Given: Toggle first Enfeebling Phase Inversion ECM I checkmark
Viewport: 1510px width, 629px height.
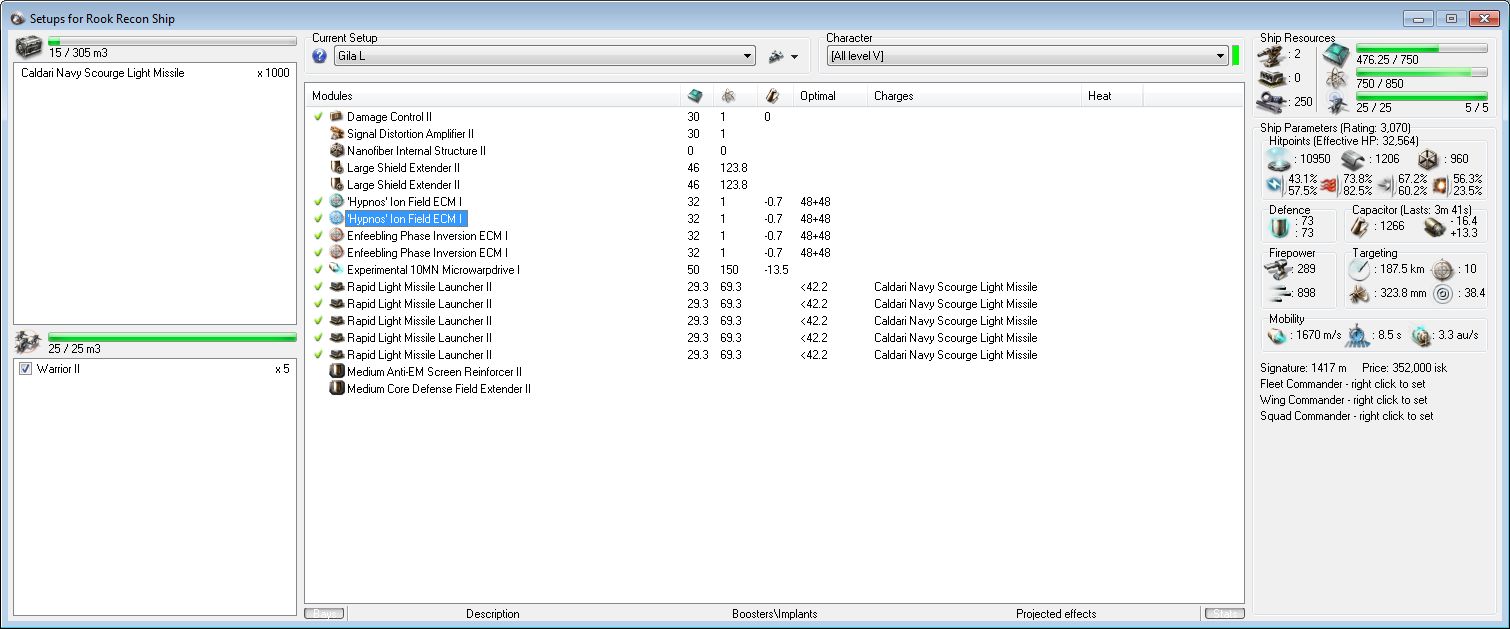Looking at the screenshot, I should coord(318,236).
